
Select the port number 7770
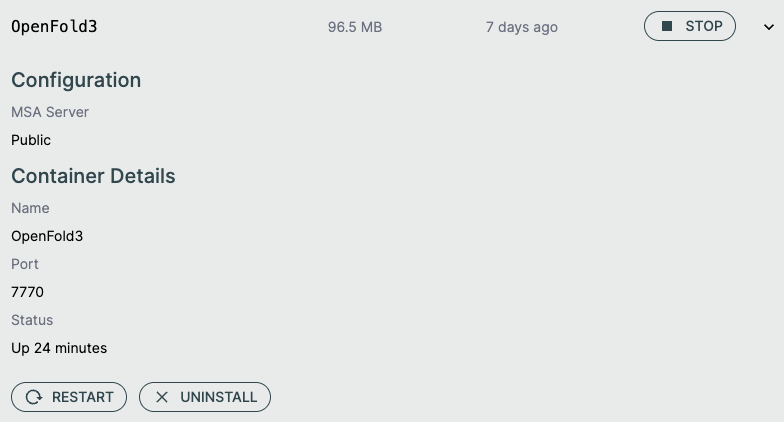tap(28, 292)
